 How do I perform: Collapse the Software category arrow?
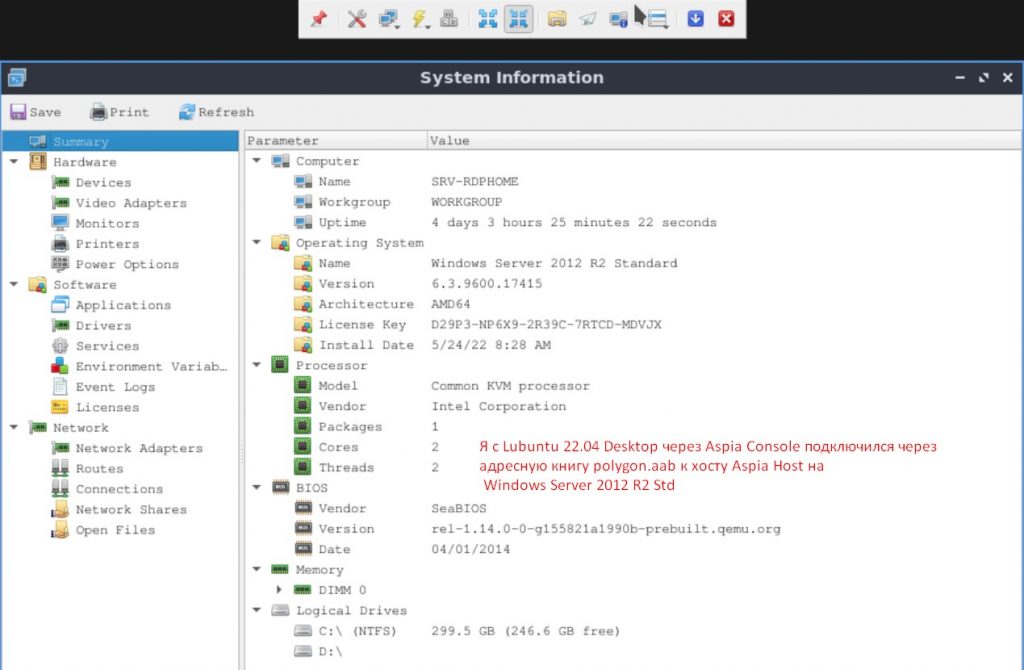pos(14,284)
